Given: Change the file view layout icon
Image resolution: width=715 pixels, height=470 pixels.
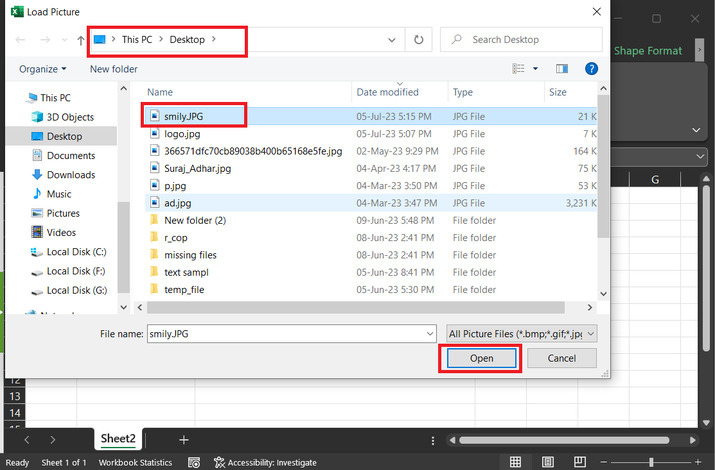Looking at the screenshot, I should [x=518, y=69].
